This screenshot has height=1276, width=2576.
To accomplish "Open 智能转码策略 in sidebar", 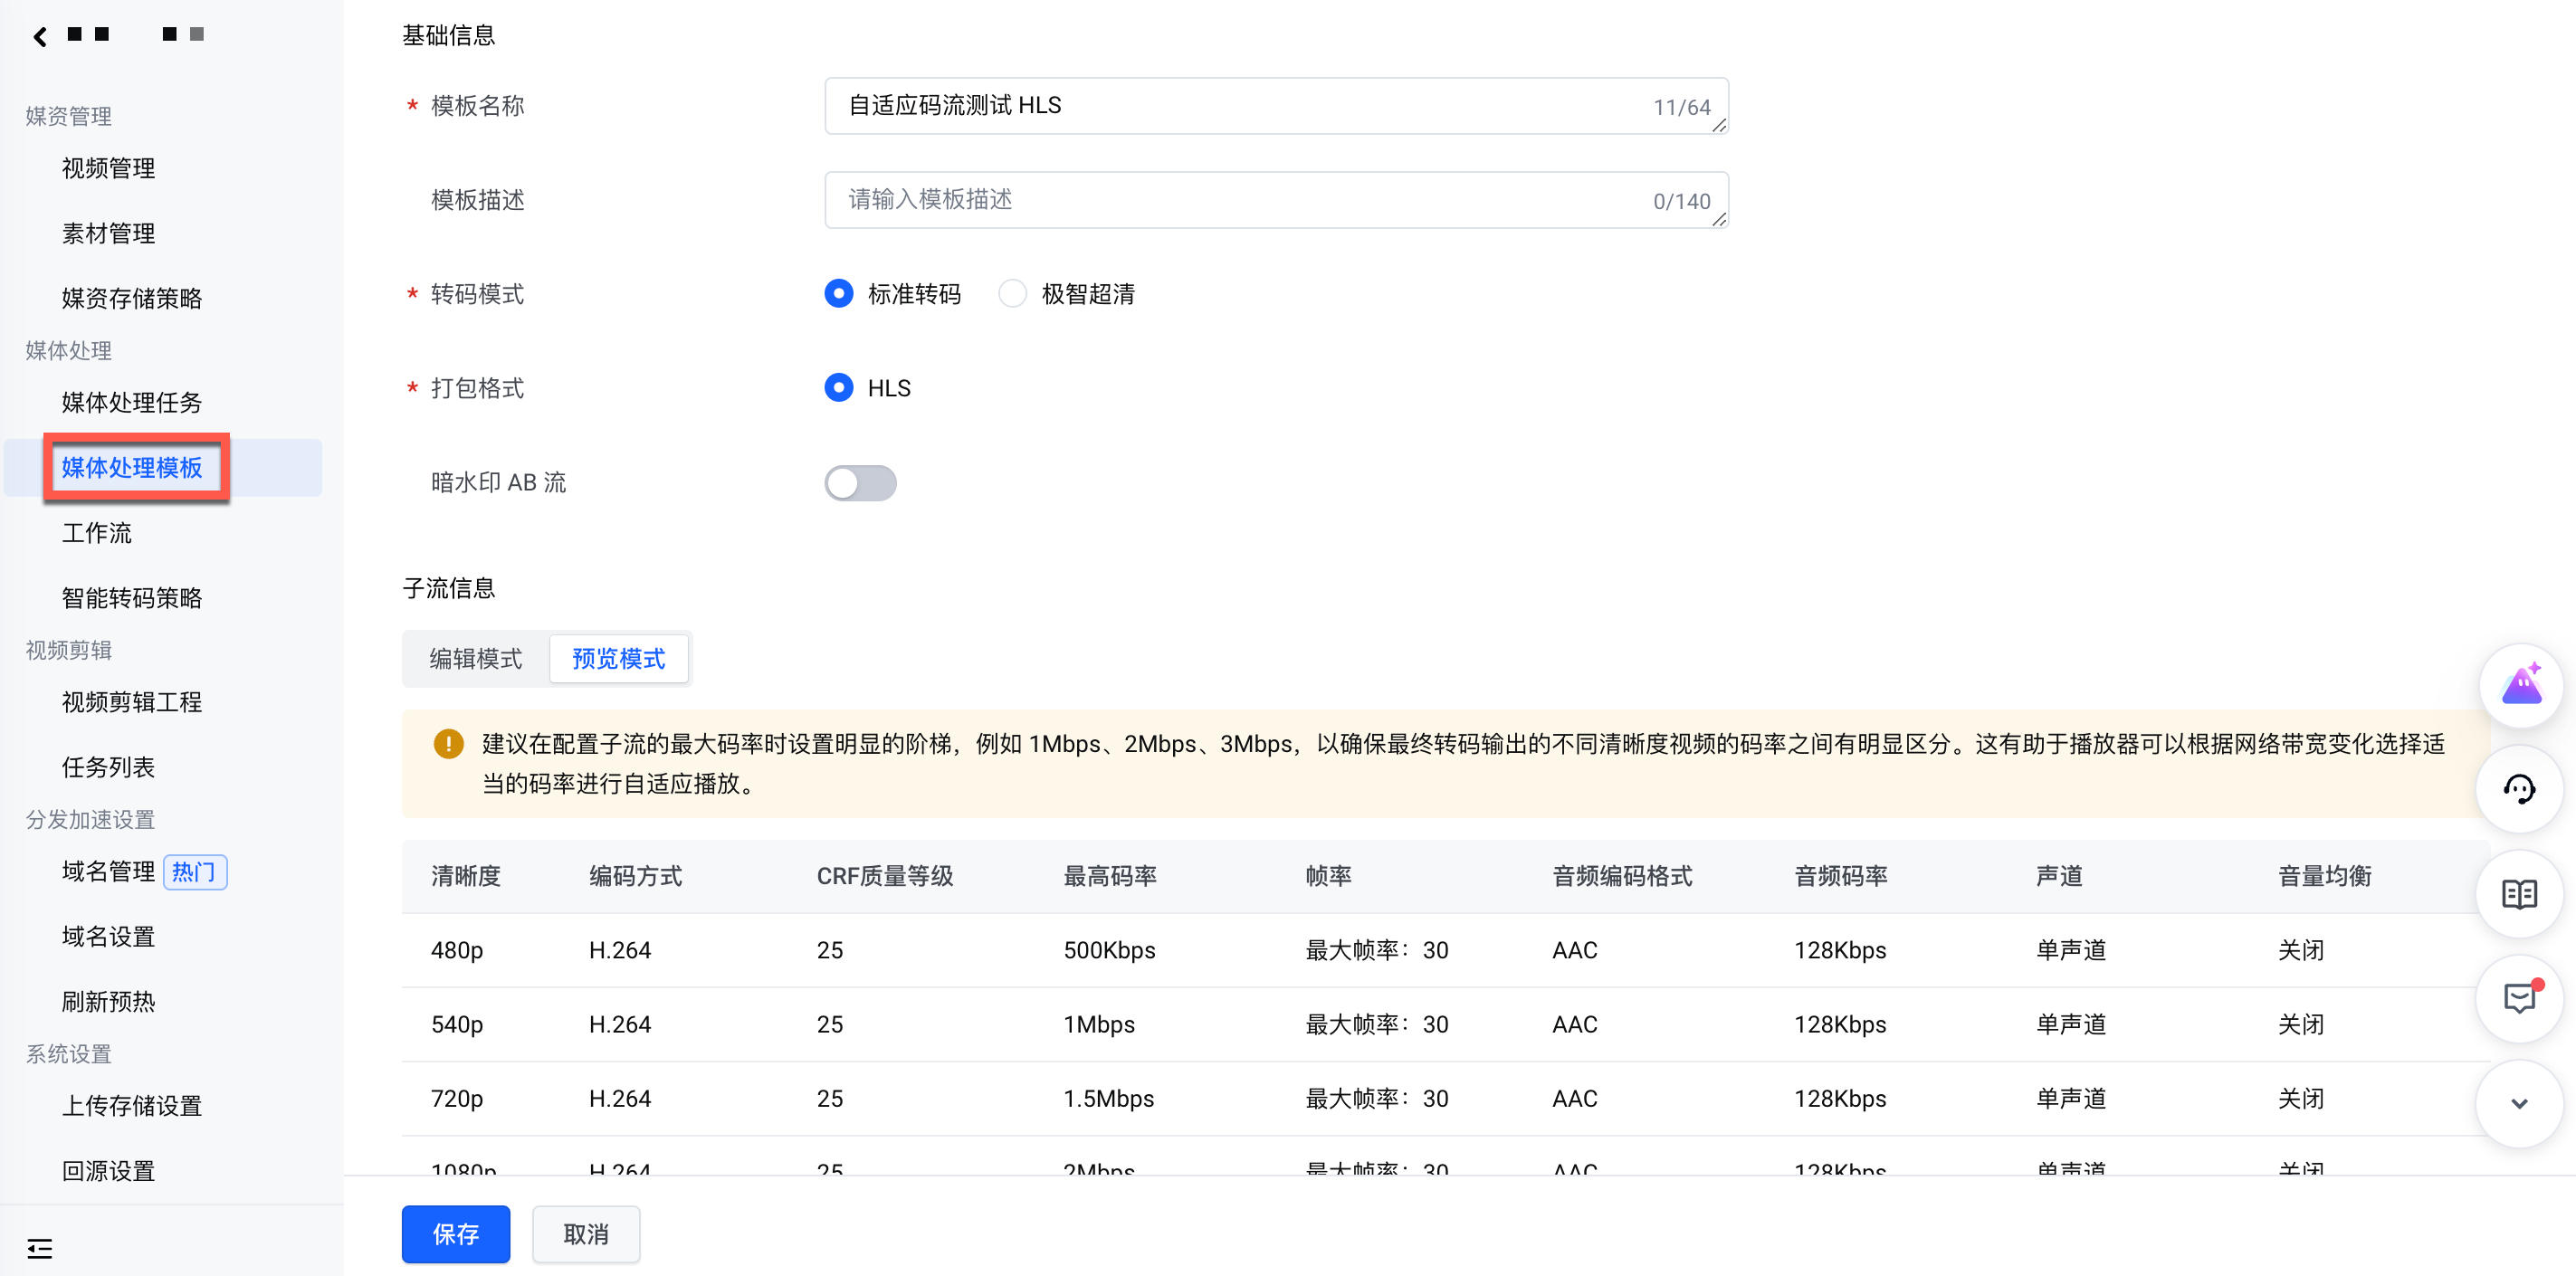I will 132,598.
